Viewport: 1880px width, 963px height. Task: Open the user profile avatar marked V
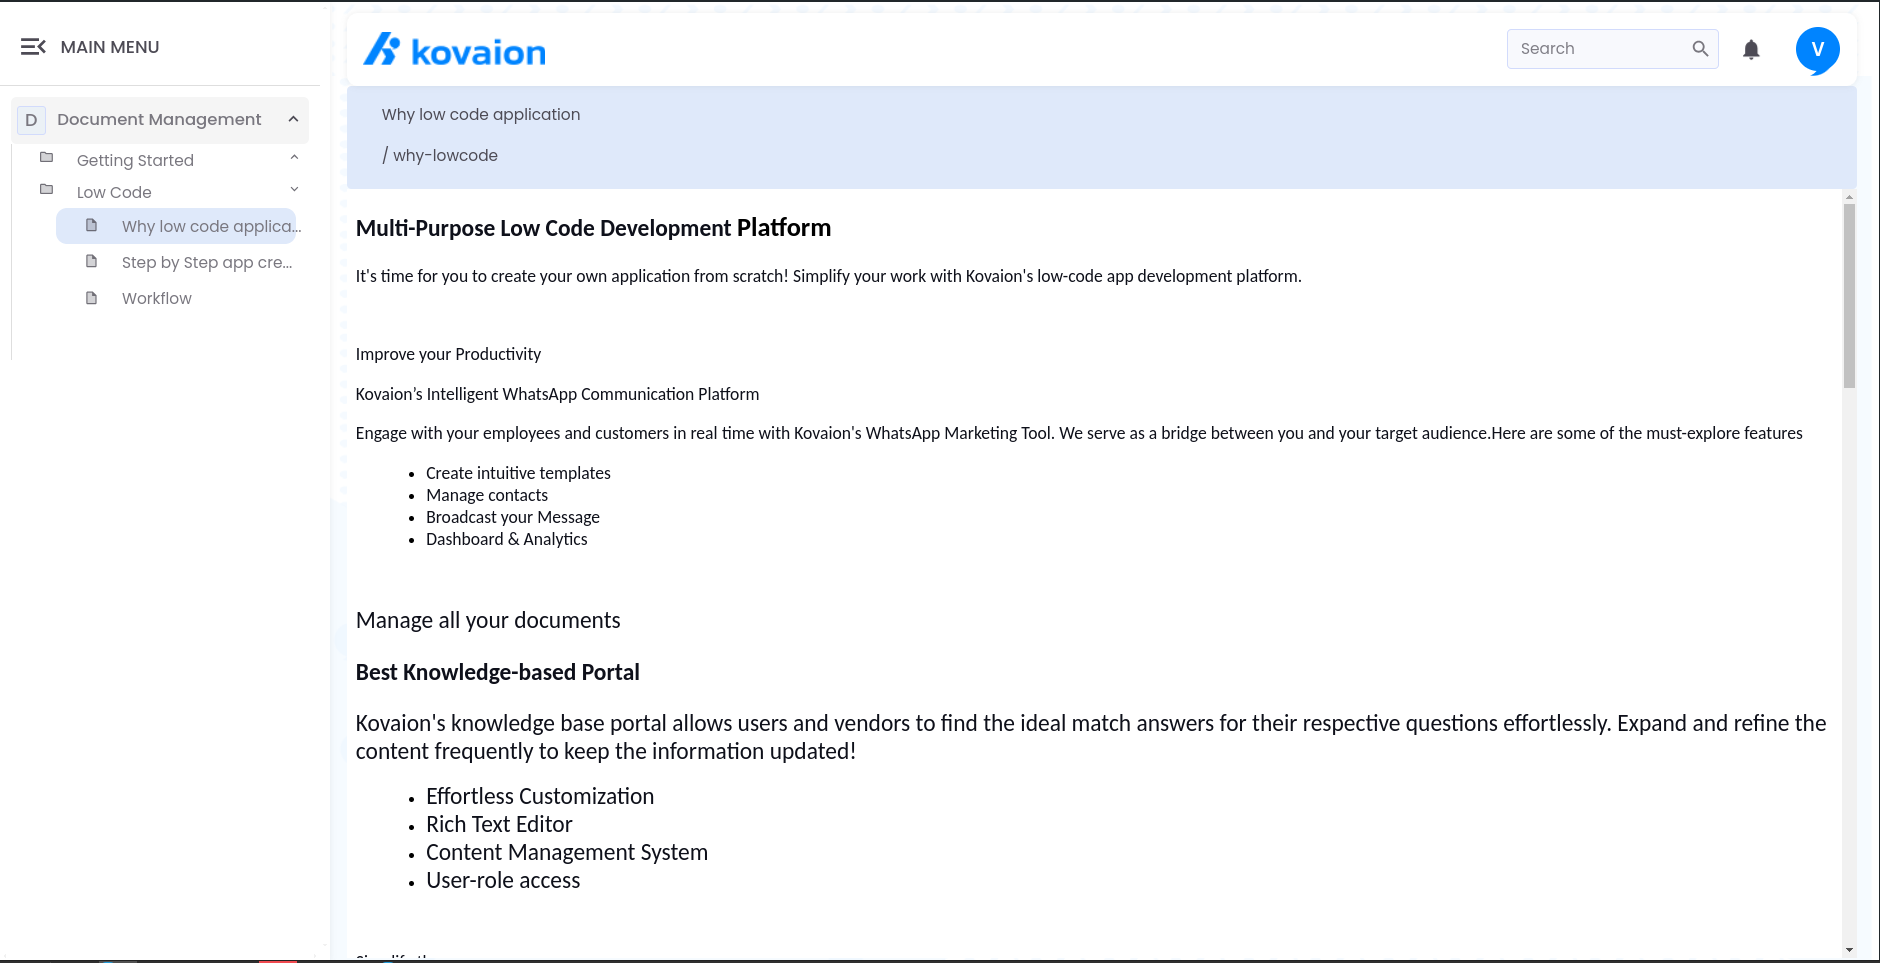[x=1817, y=49]
